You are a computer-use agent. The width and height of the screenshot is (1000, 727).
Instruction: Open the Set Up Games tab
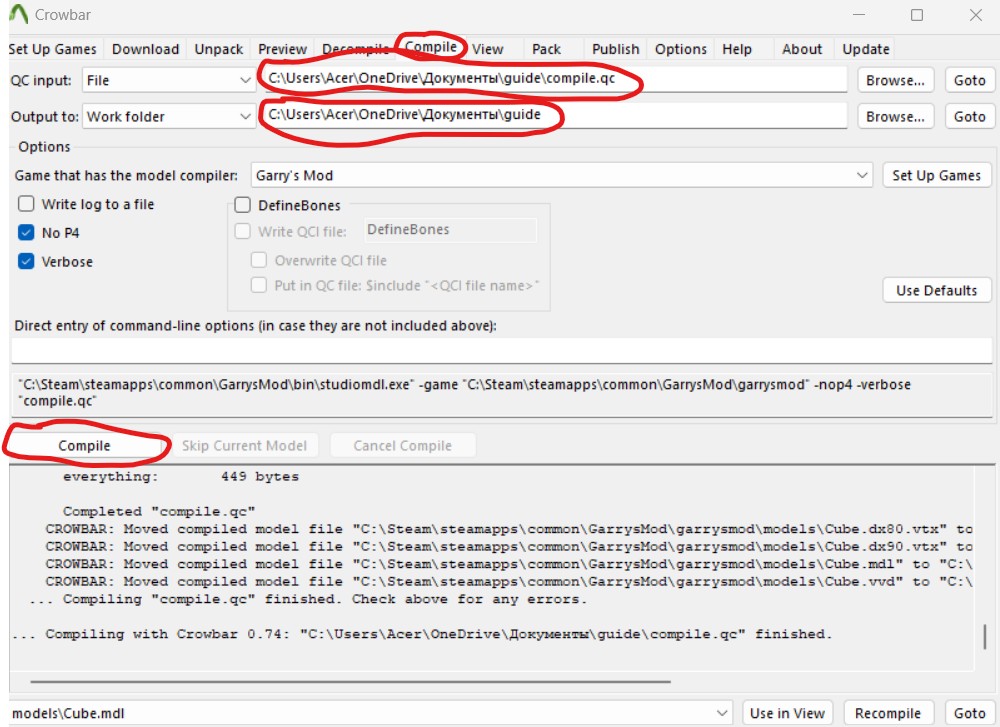[52, 49]
